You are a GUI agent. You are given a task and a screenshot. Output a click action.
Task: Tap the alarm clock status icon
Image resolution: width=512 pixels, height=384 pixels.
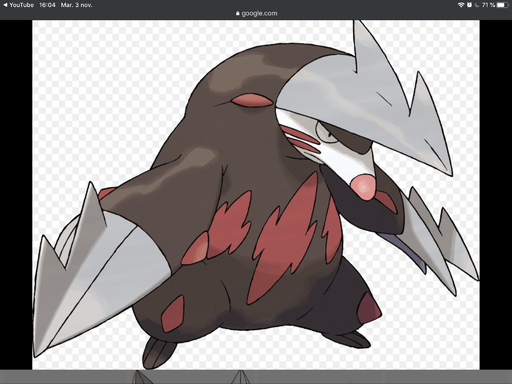(x=469, y=5)
